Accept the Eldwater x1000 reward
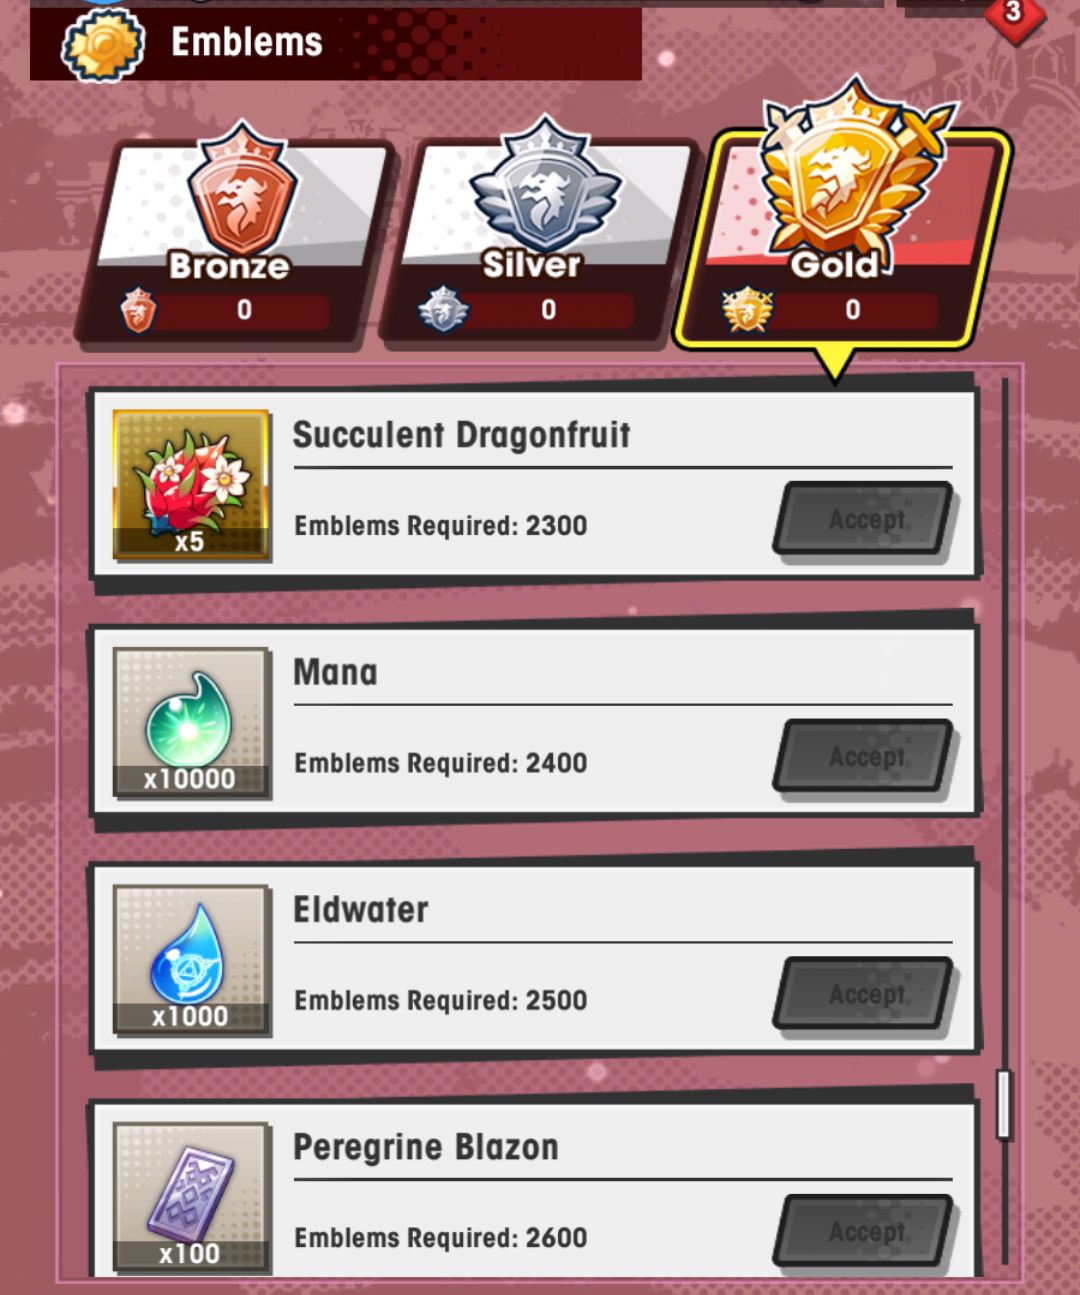The height and width of the screenshot is (1295, 1080). (865, 994)
